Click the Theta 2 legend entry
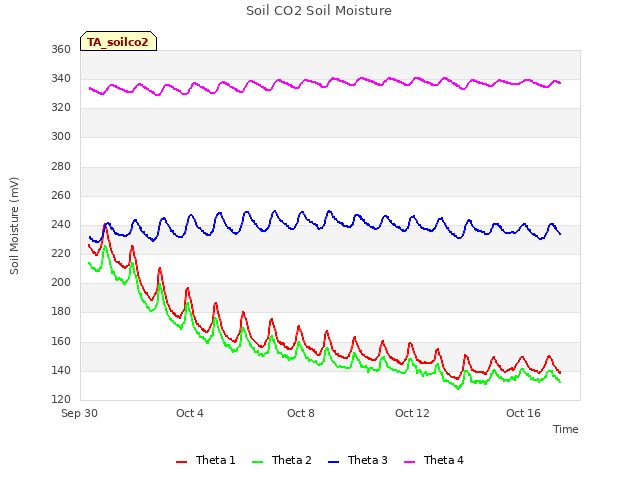 (x=282, y=460)
